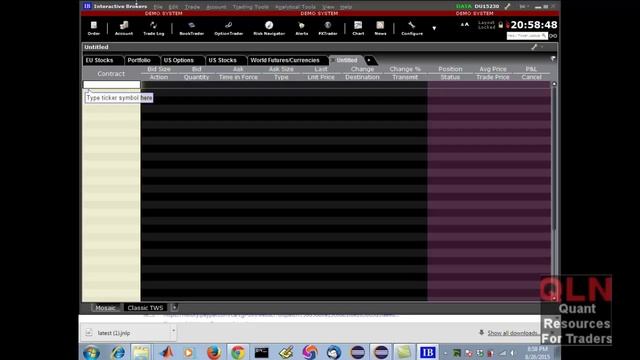The height and width of the screenshot is (360, 640).
Task: Expand latest (1).jnlp download options arrow
Action: pyautogui.click(x=173, y=331)
